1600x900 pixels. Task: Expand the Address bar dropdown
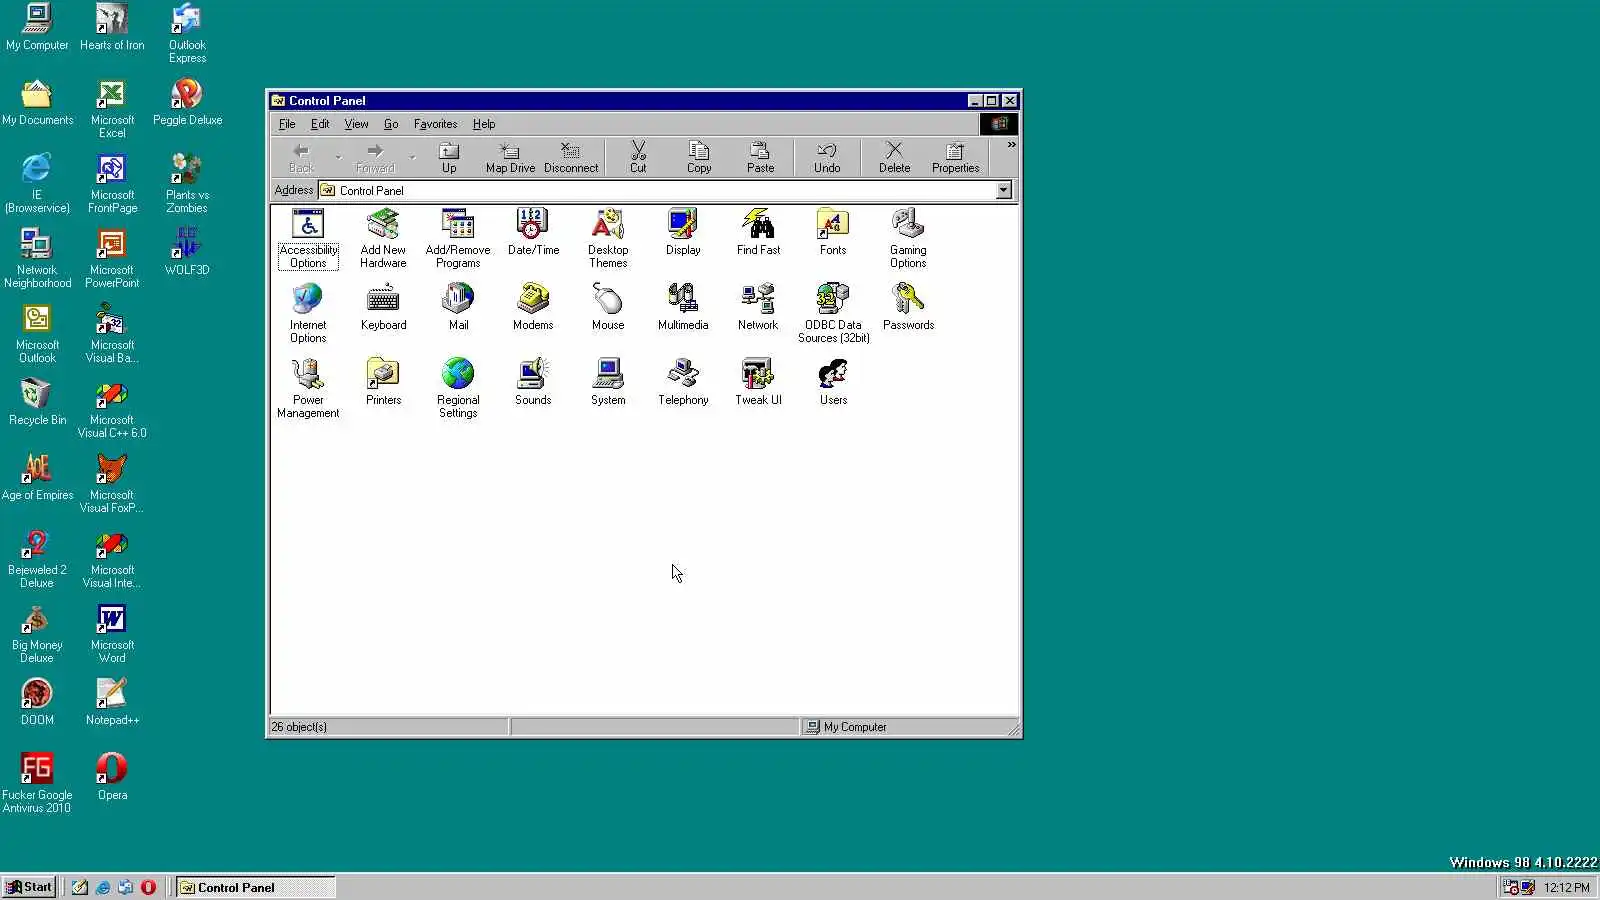point(1004,190)
